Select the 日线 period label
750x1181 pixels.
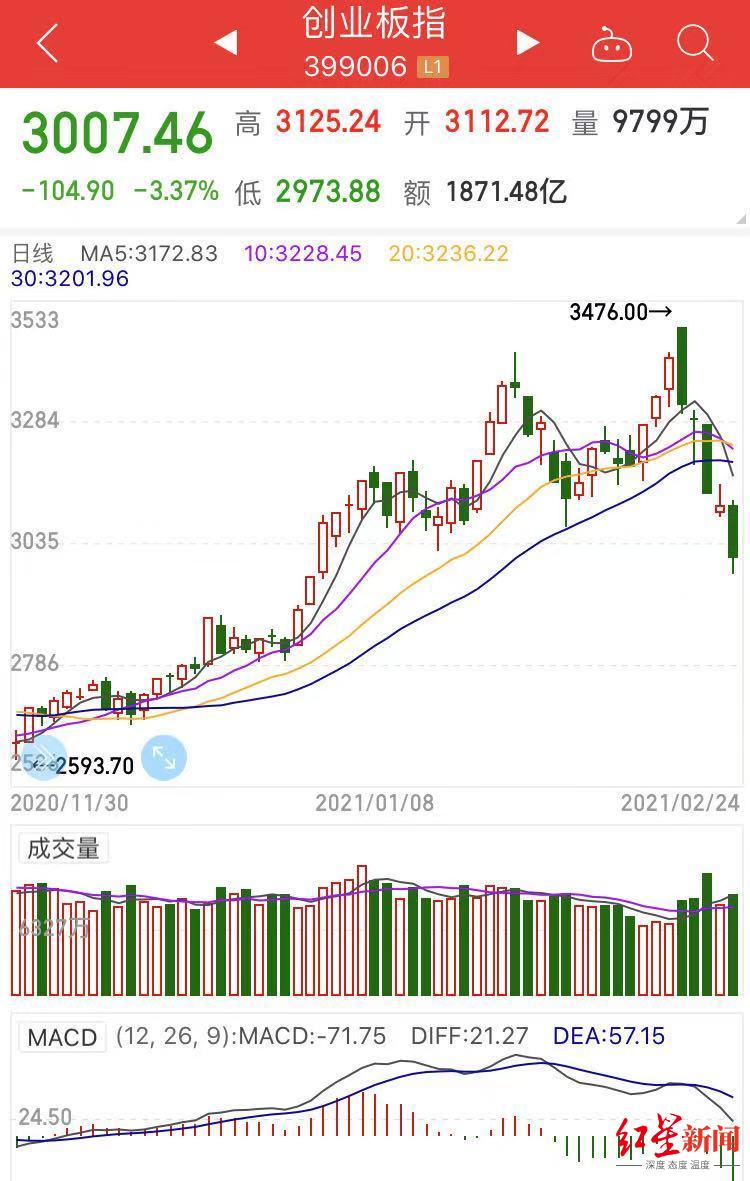(33, 253)
